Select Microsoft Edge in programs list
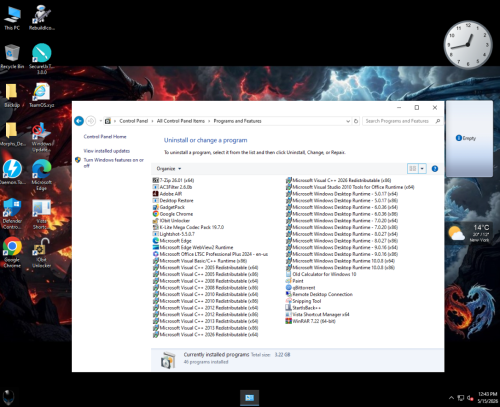 (x=172, y=241)
